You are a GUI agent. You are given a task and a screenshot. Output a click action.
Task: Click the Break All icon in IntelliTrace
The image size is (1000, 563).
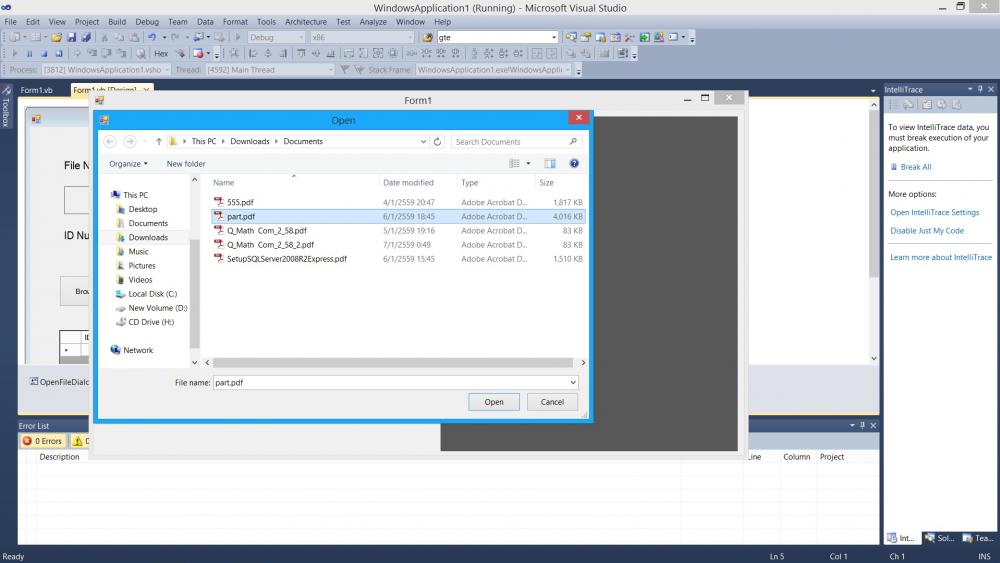(x=894, y=167)
